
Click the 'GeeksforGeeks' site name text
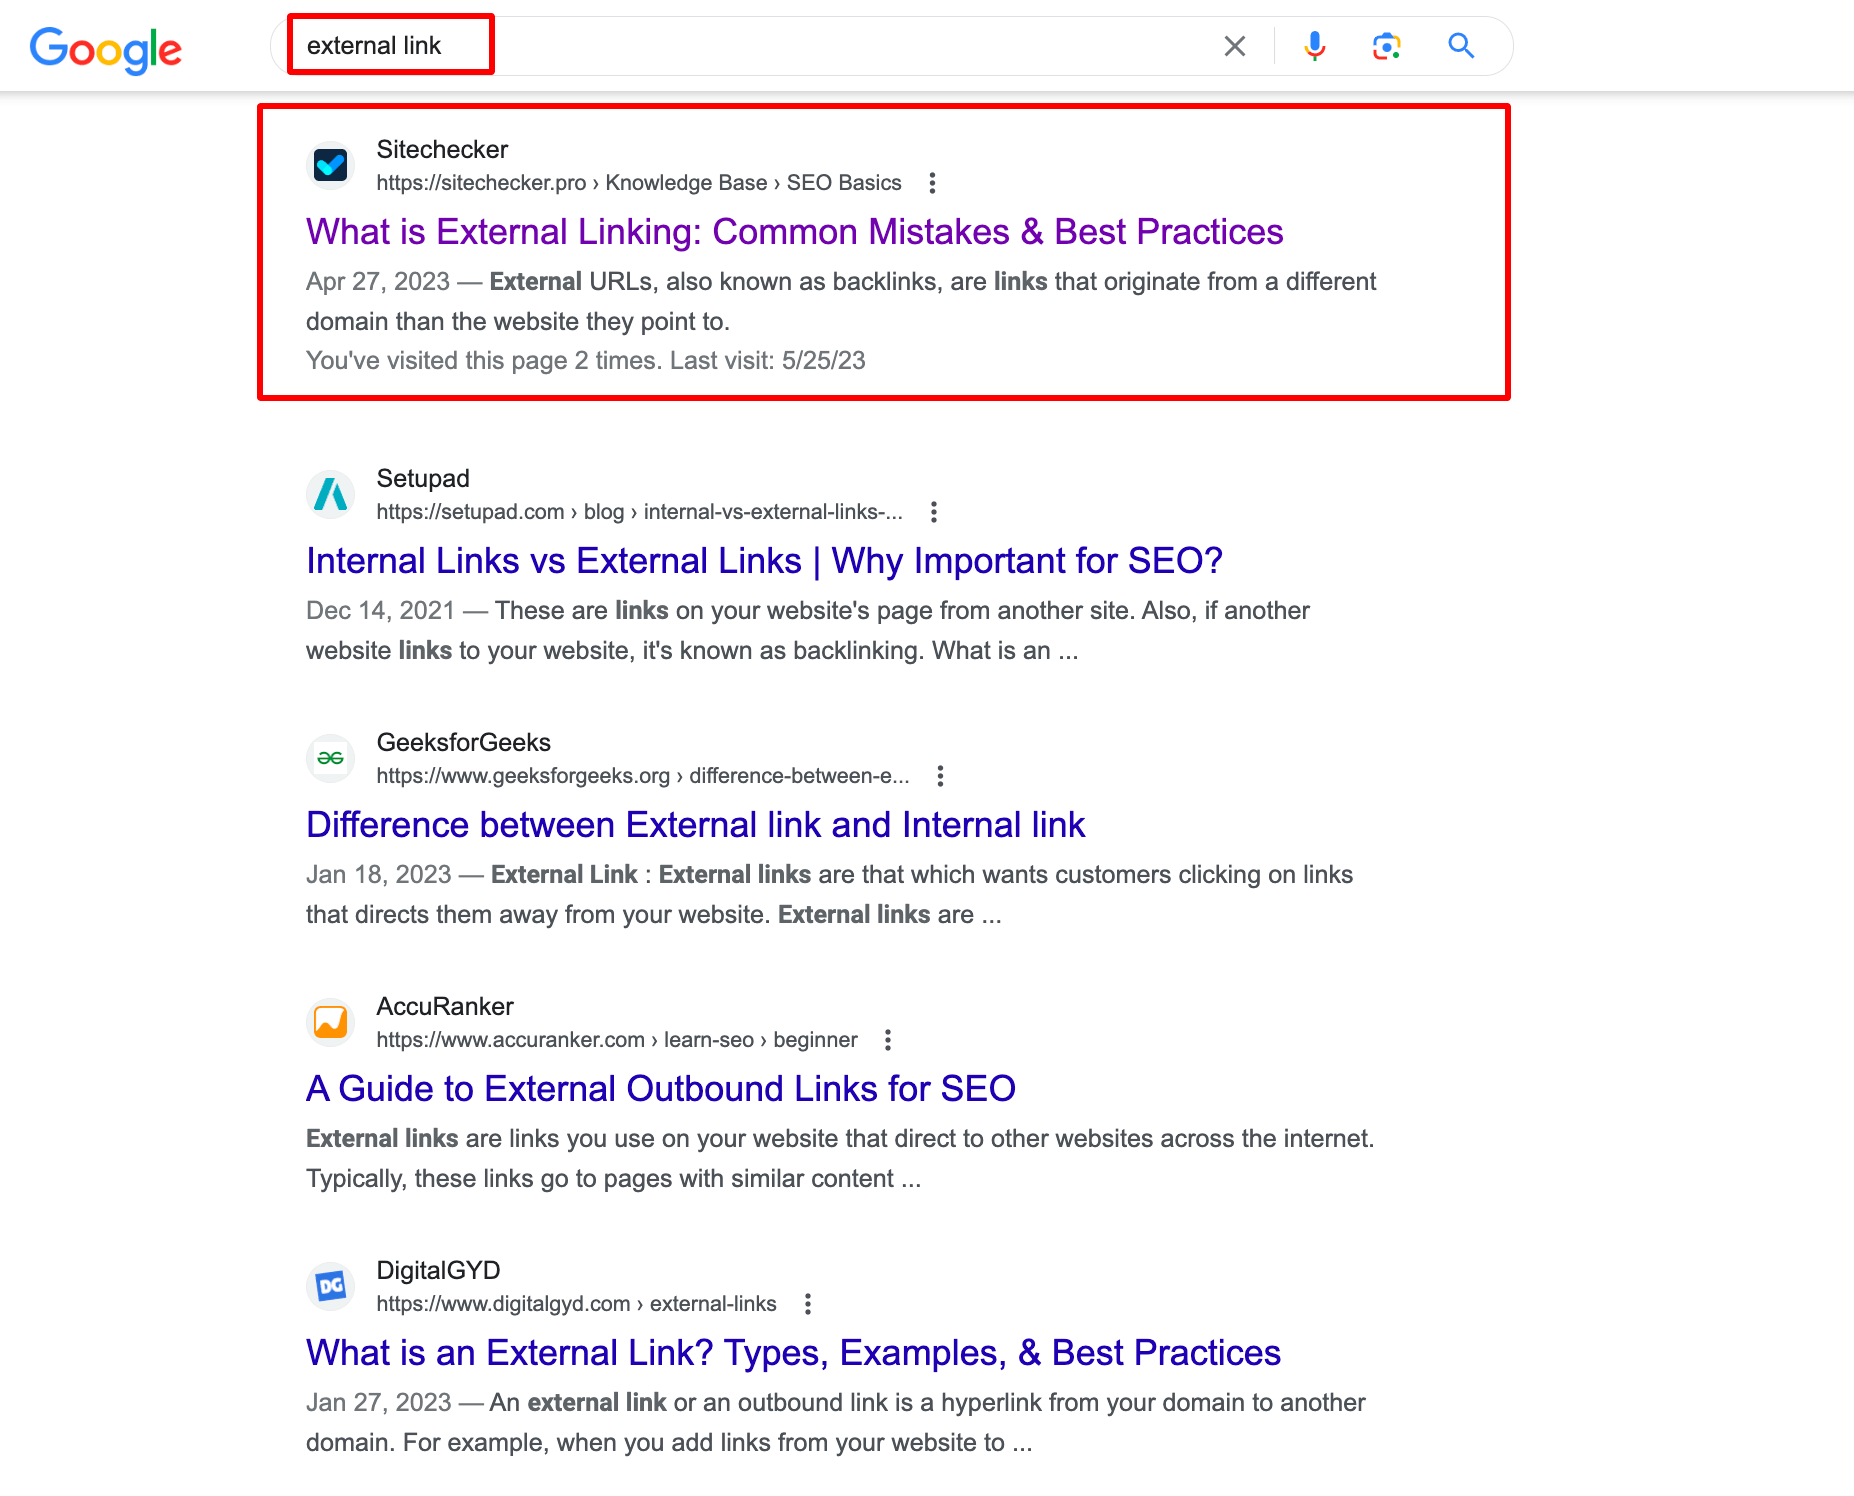(464, 743)
